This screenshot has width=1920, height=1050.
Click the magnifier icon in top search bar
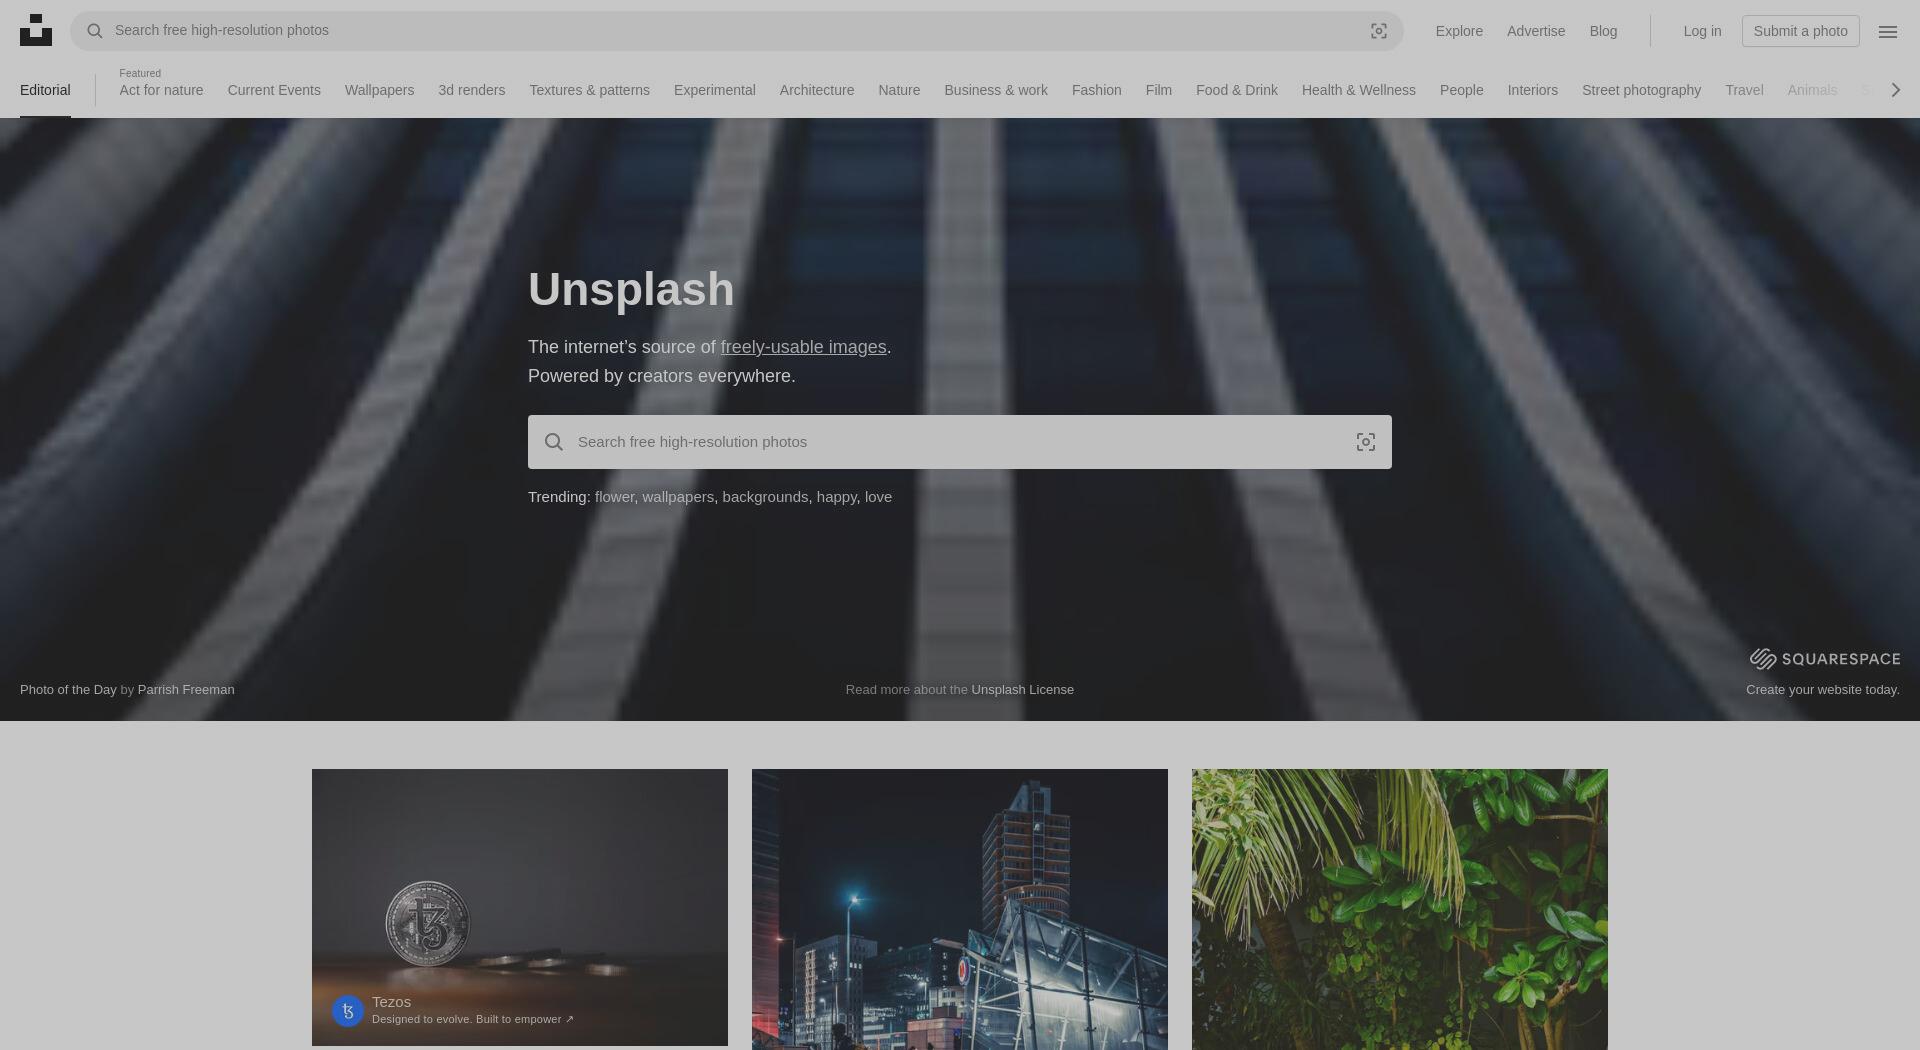[95, 31]
